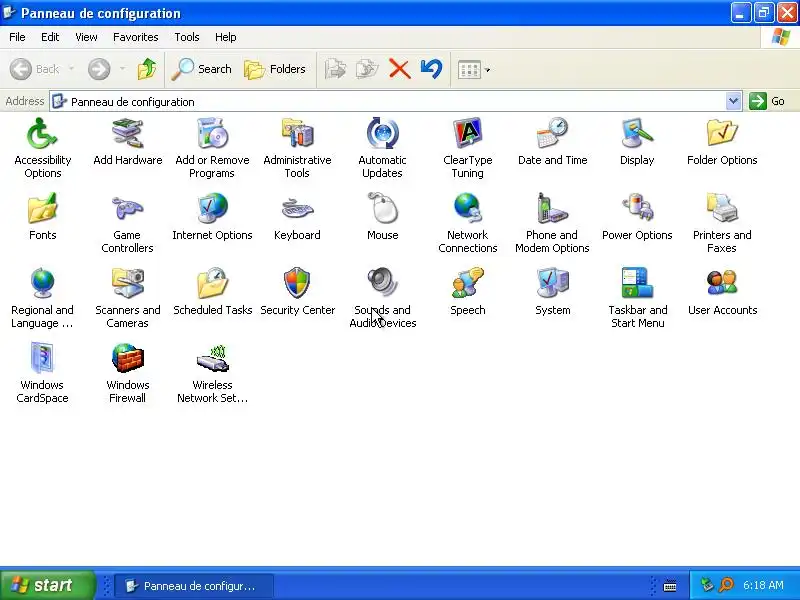Open the Edit menu
Screen dimensions: 800x600
coord(50,37)
